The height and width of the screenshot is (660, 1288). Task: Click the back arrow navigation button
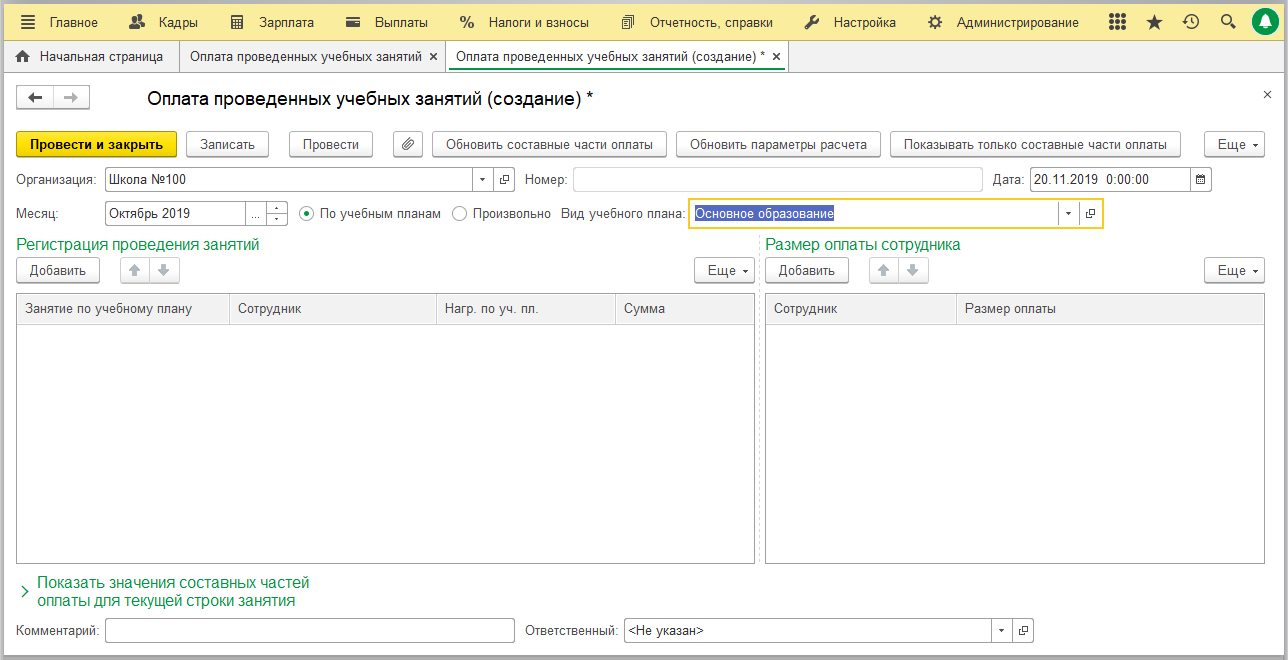(x=35, y=97)
